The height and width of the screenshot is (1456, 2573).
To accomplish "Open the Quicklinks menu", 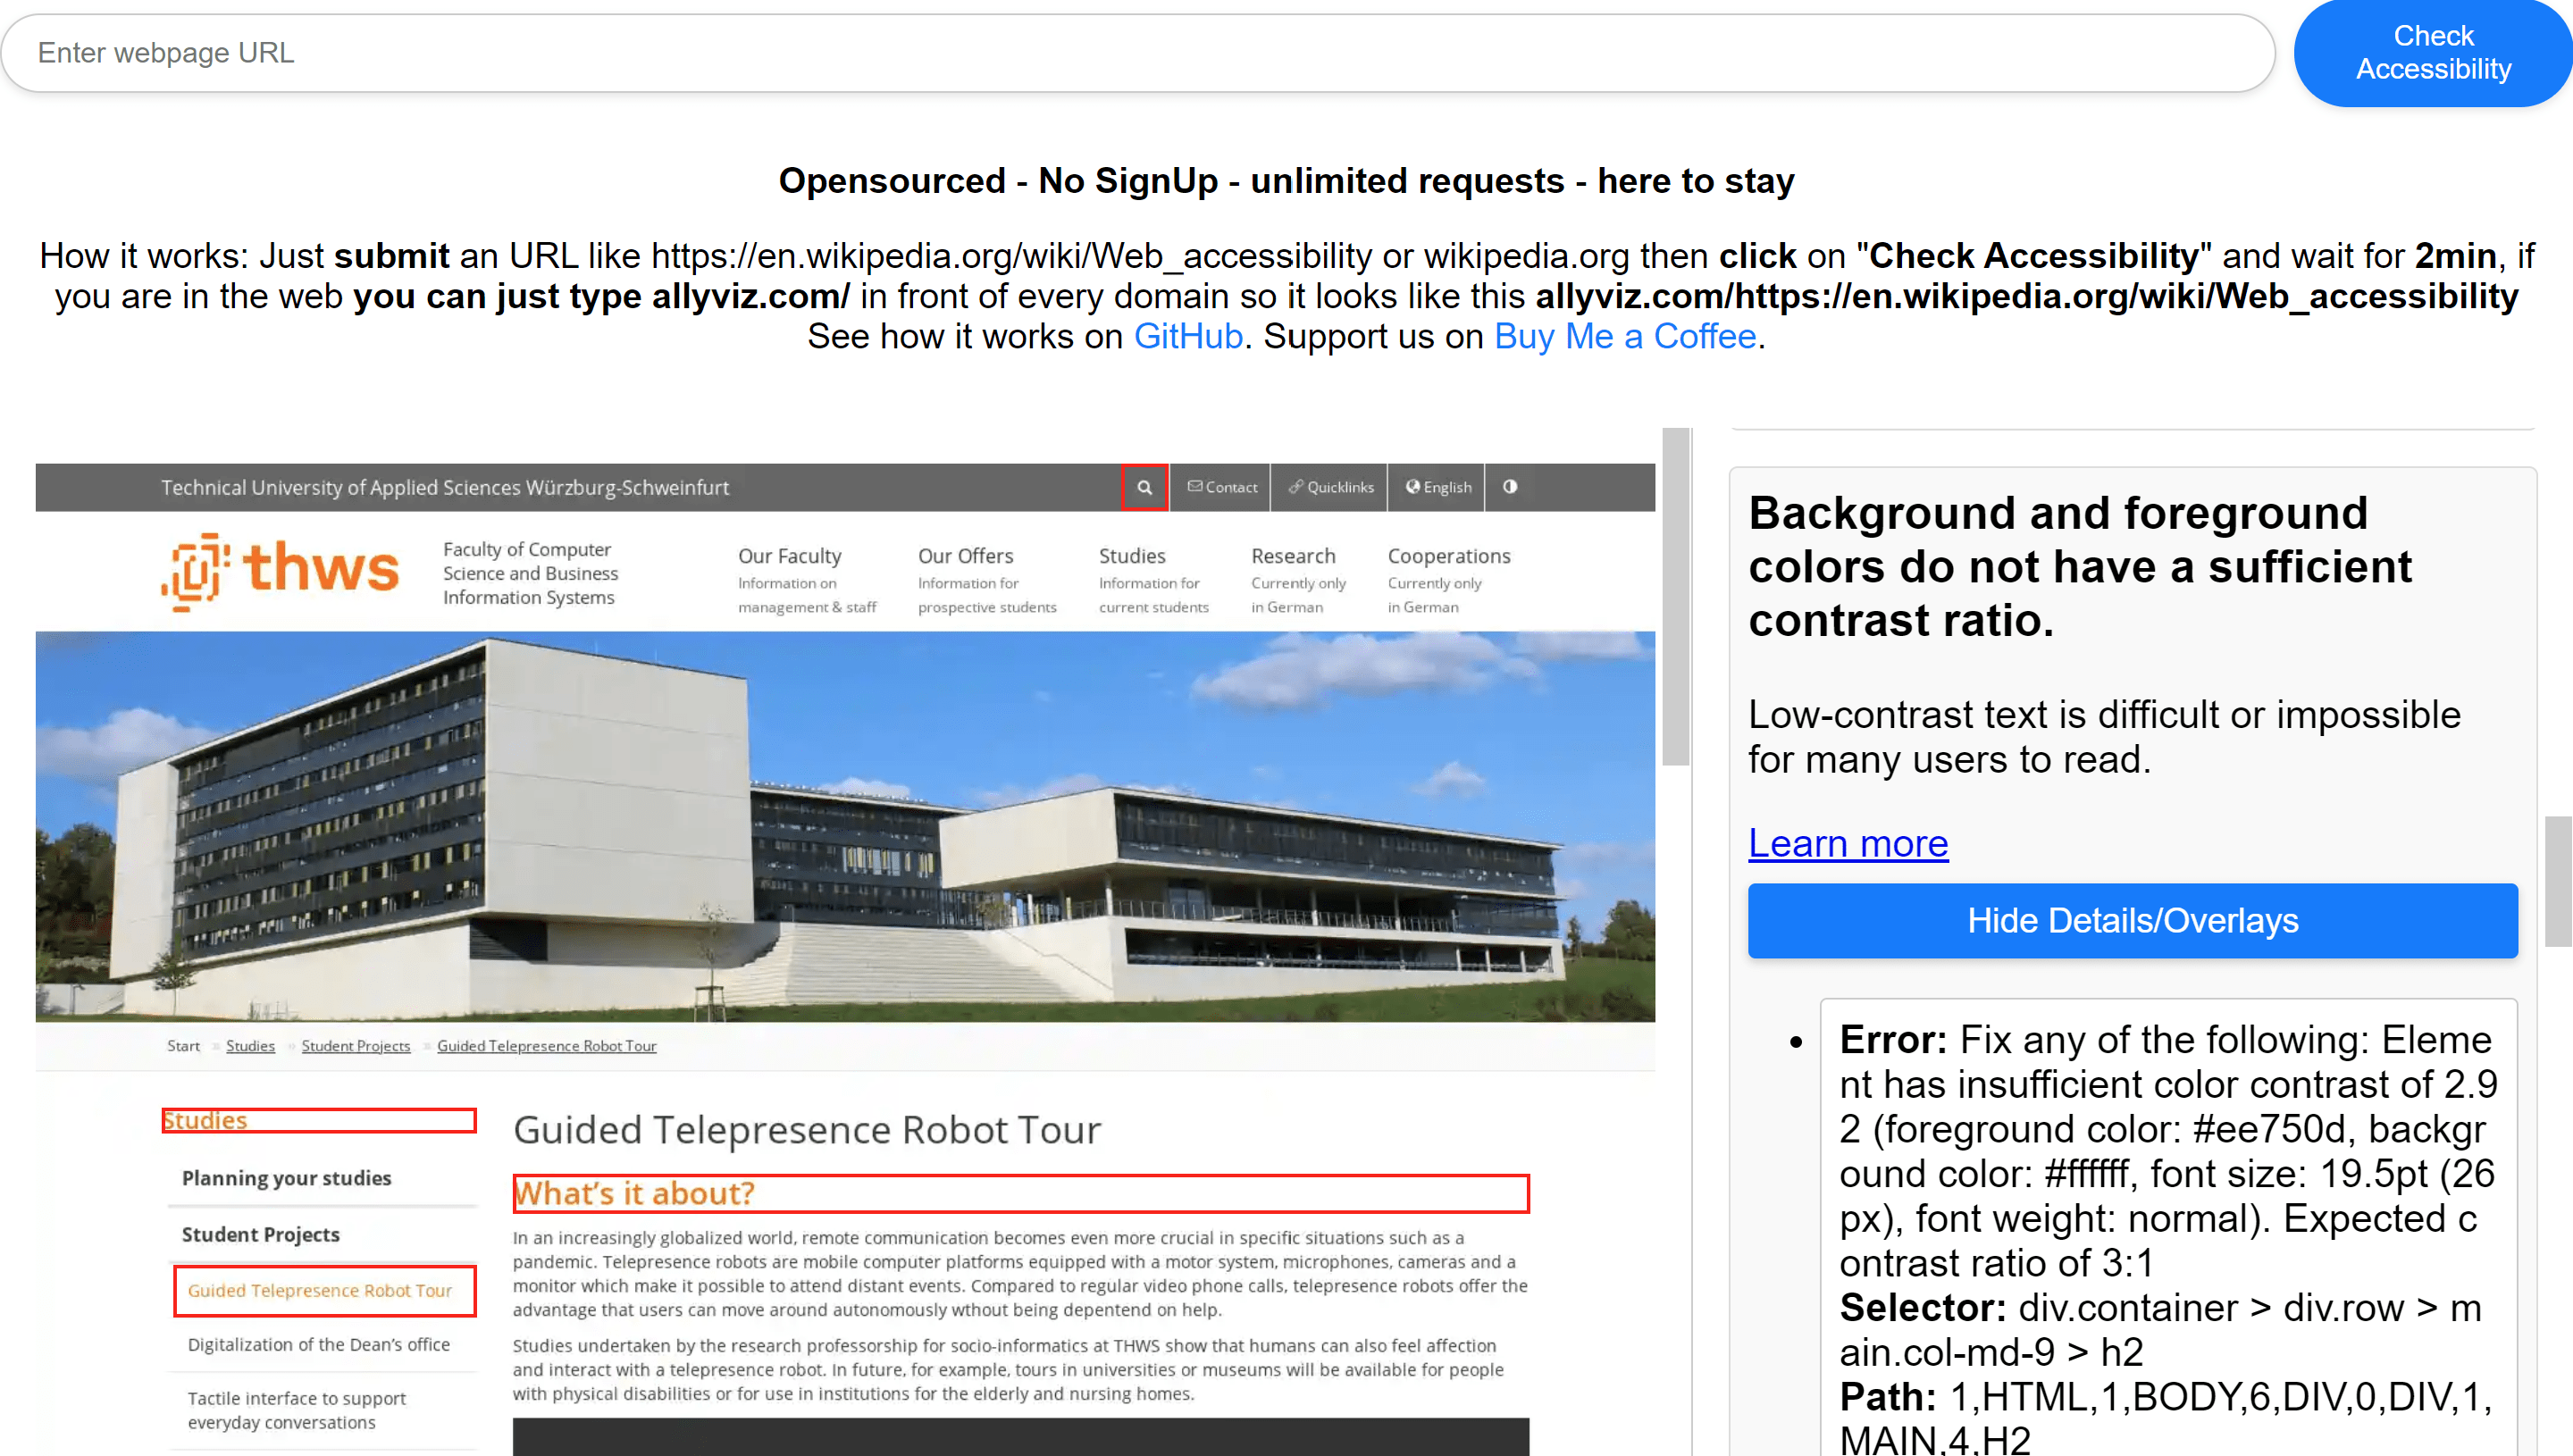I will (1330, 487).
